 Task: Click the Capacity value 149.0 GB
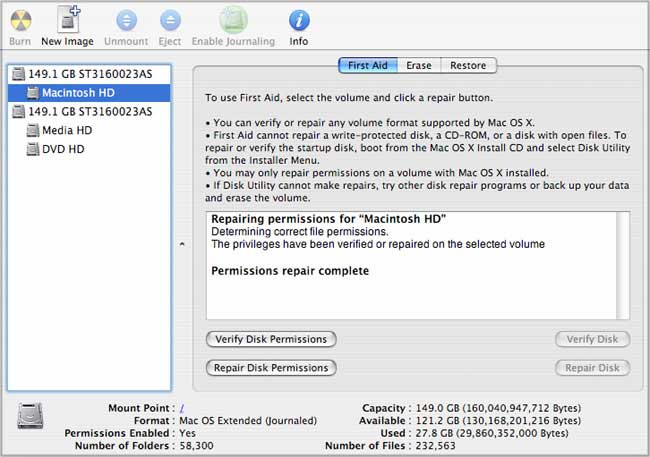(498, 408)
